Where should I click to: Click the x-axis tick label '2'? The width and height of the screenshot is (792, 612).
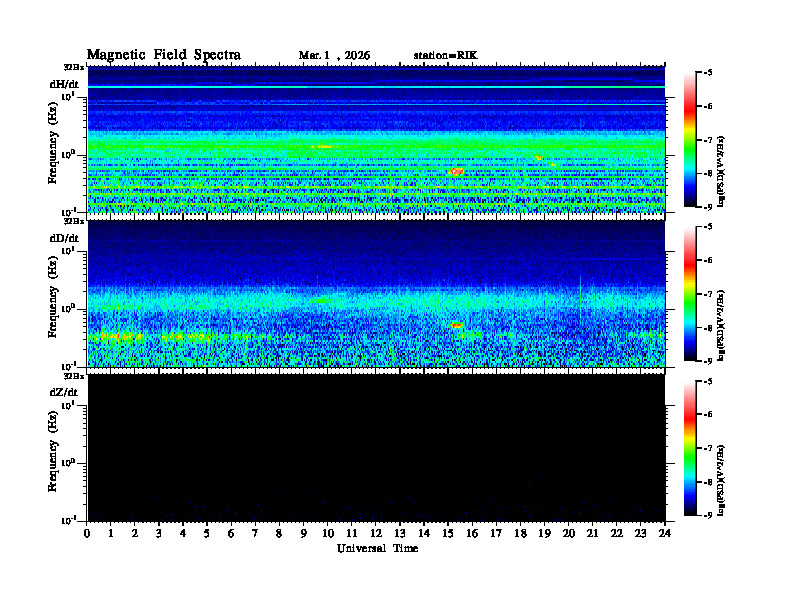(x=135, y=534)
